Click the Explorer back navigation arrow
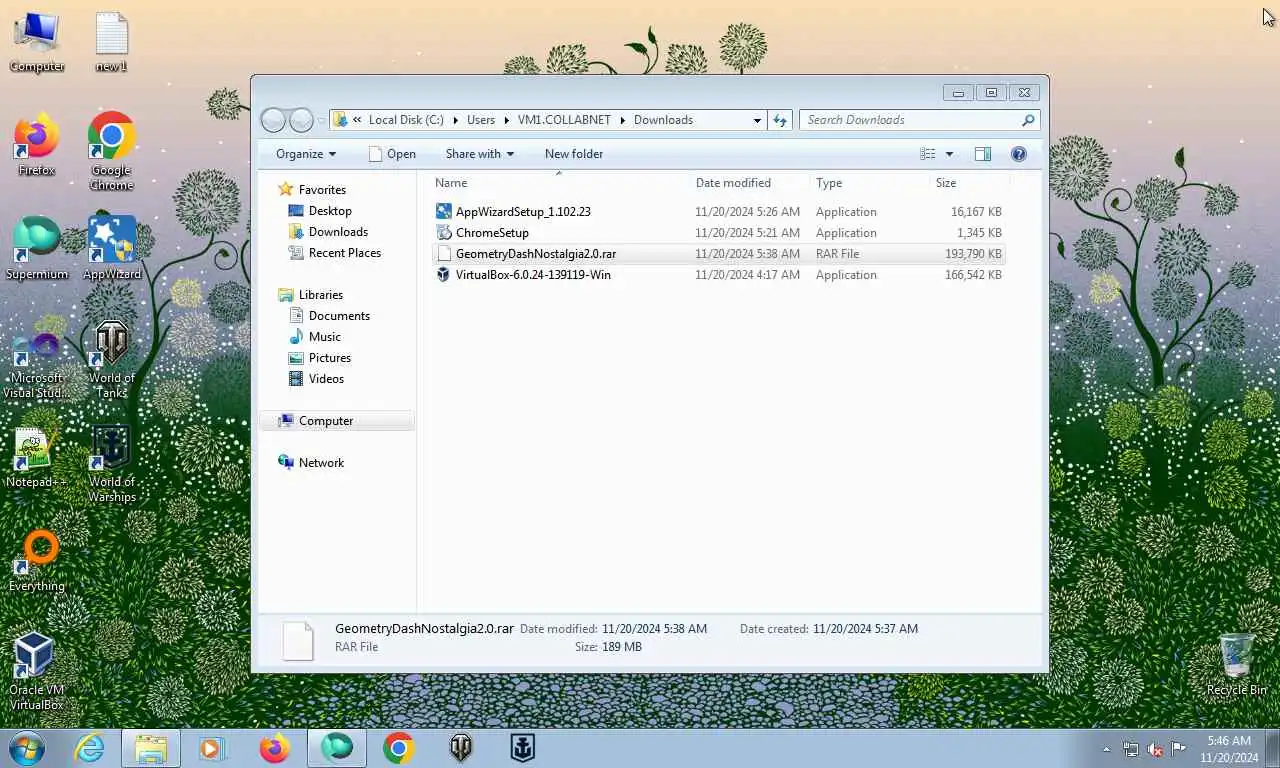1280x768 pixels. tap(273, 120)
